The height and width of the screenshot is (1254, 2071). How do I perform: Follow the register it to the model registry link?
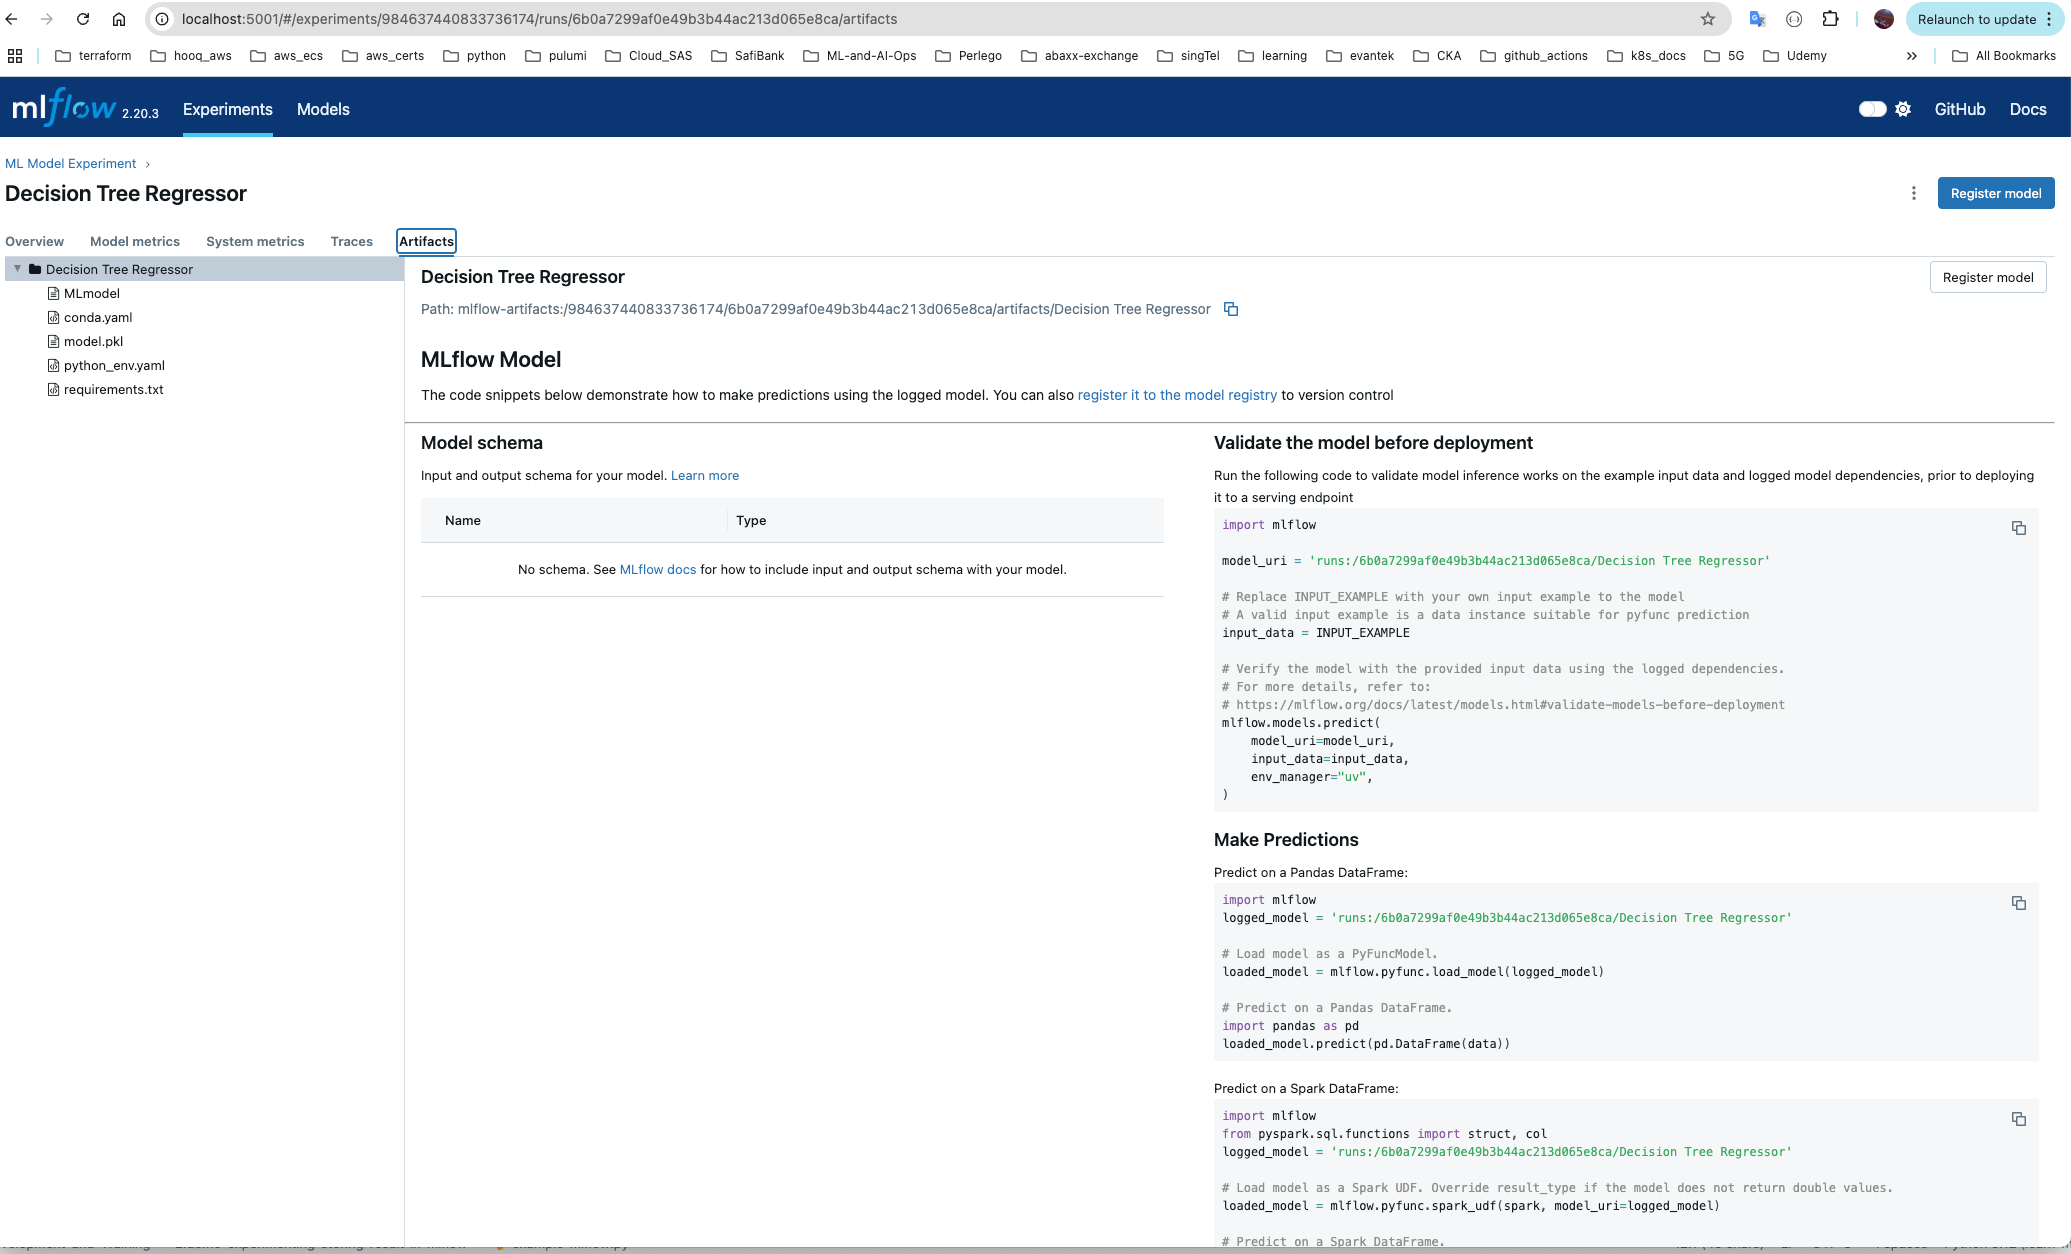tap(1177, 395)
